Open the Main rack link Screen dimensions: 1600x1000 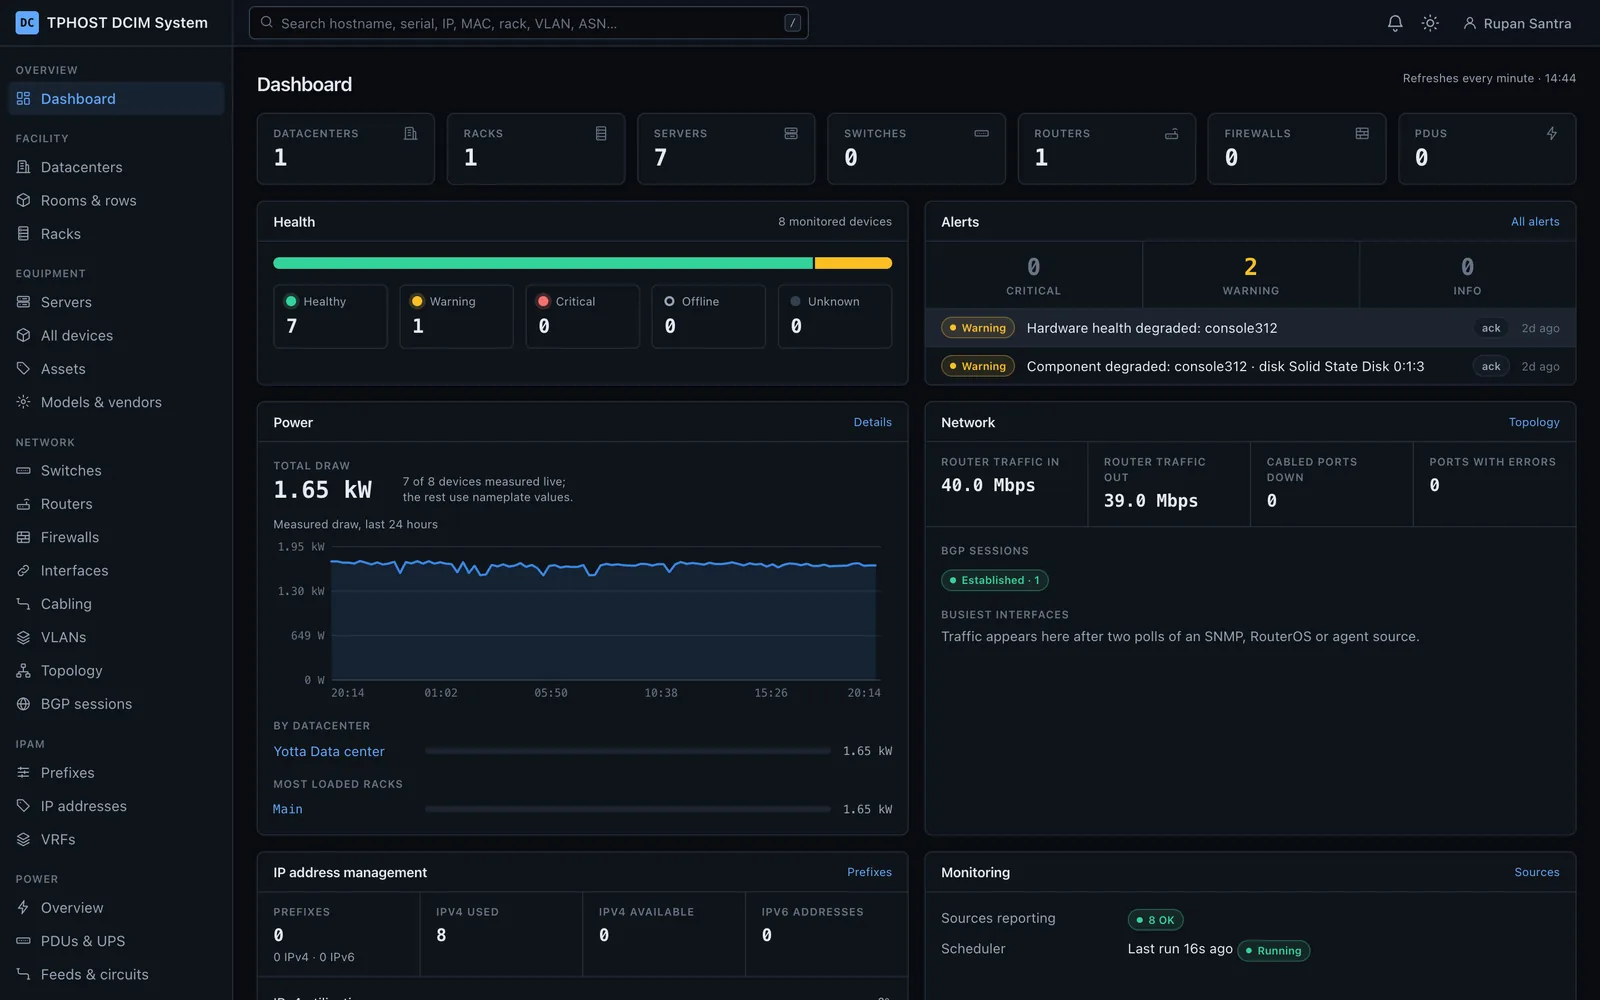point(288,809)
